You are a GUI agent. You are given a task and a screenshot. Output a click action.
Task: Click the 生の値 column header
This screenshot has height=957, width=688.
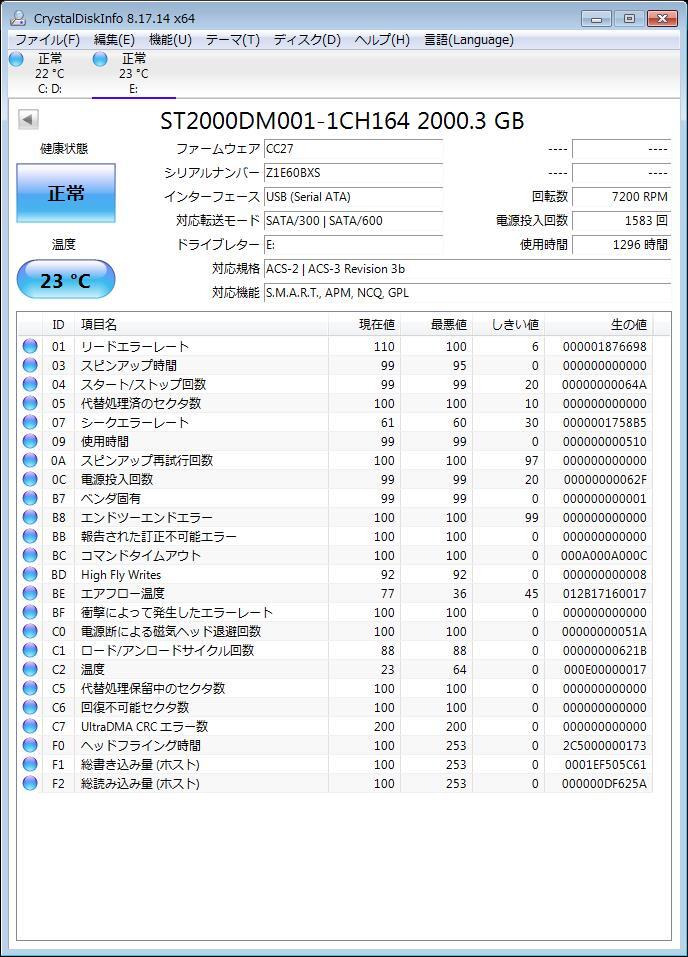pos(598,325)
